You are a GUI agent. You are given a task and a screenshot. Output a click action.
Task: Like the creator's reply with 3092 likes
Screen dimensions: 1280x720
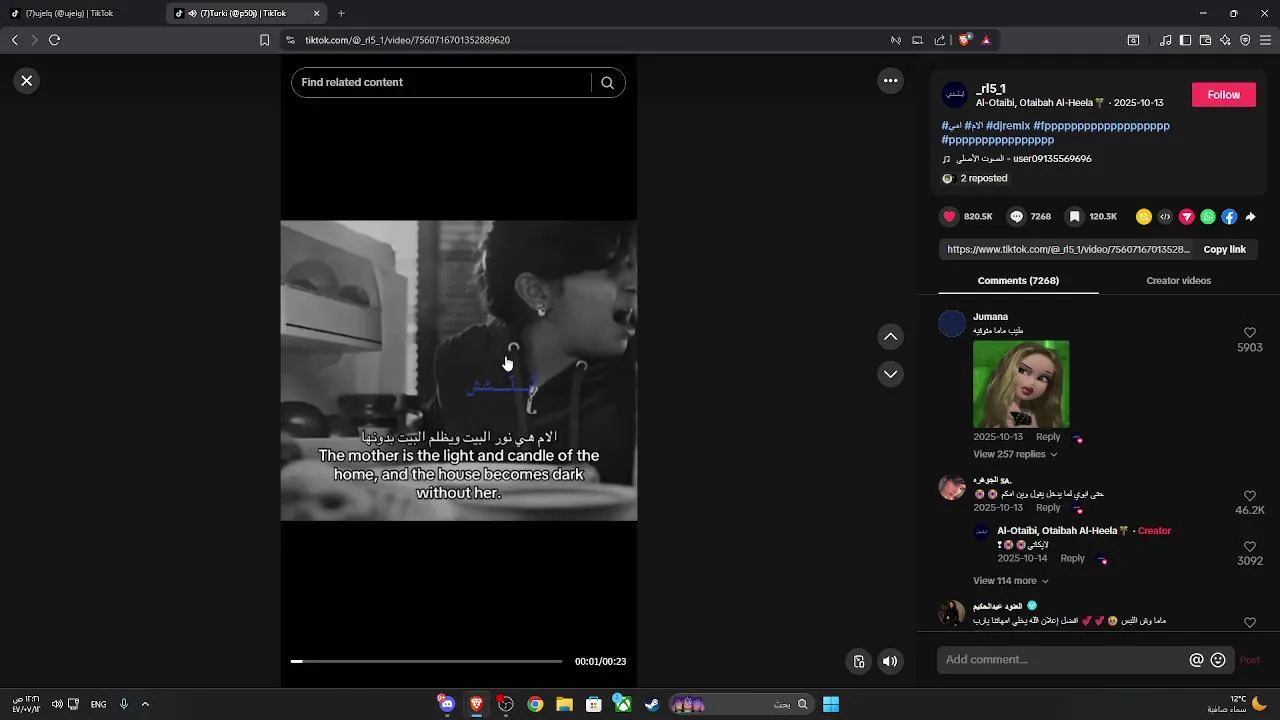pos(1249,547)
